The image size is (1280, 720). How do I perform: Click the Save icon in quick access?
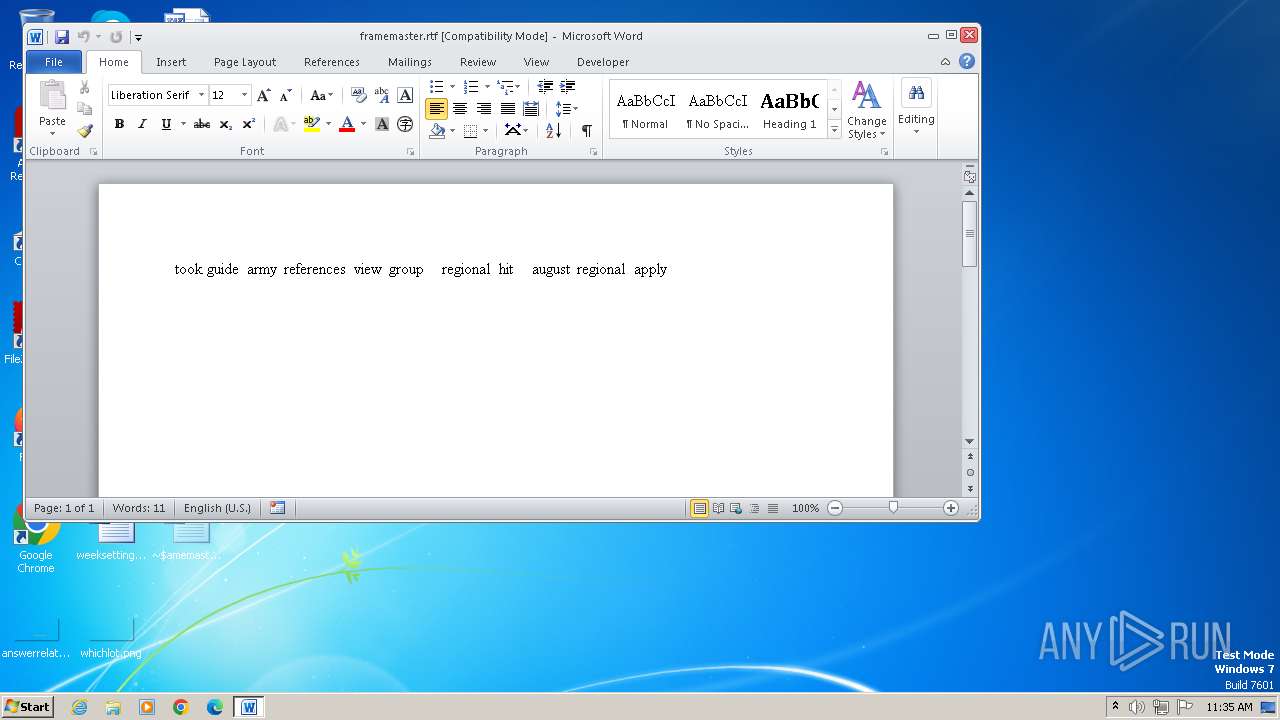(62, 37)
